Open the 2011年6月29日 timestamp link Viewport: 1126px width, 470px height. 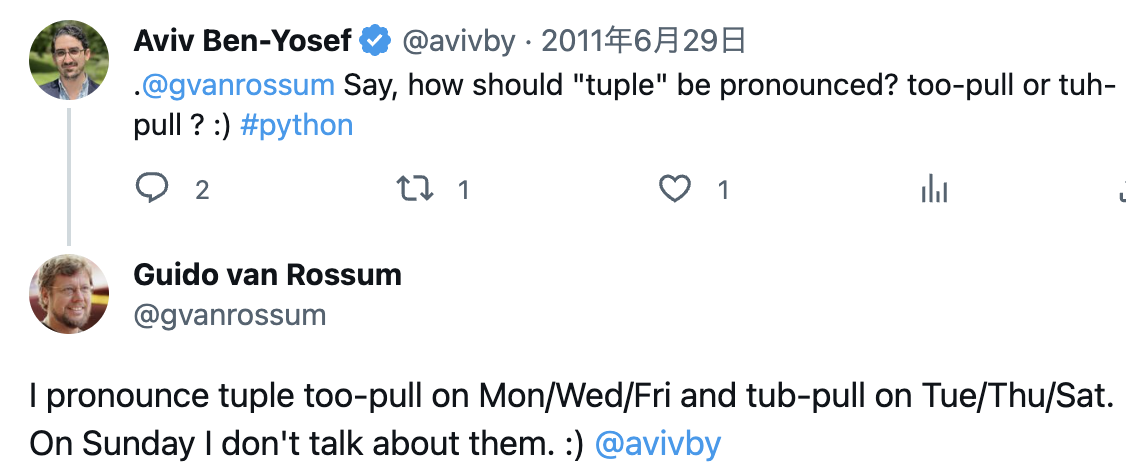tap(644, 41)
